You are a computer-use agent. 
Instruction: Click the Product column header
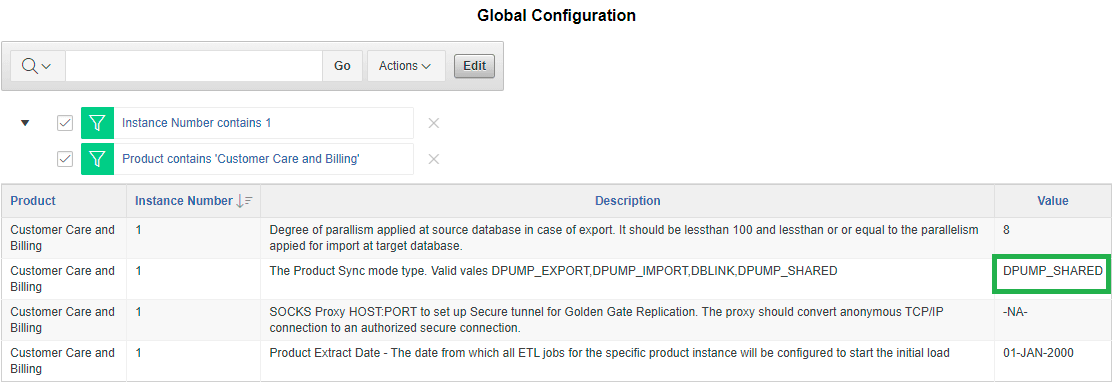pyautogui.click(x=33, y=201)
